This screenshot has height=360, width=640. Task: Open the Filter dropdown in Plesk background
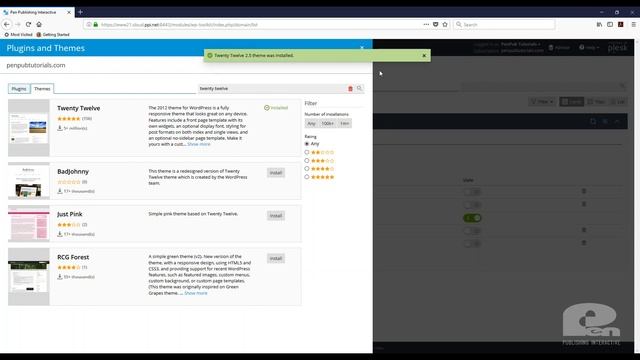542,102
